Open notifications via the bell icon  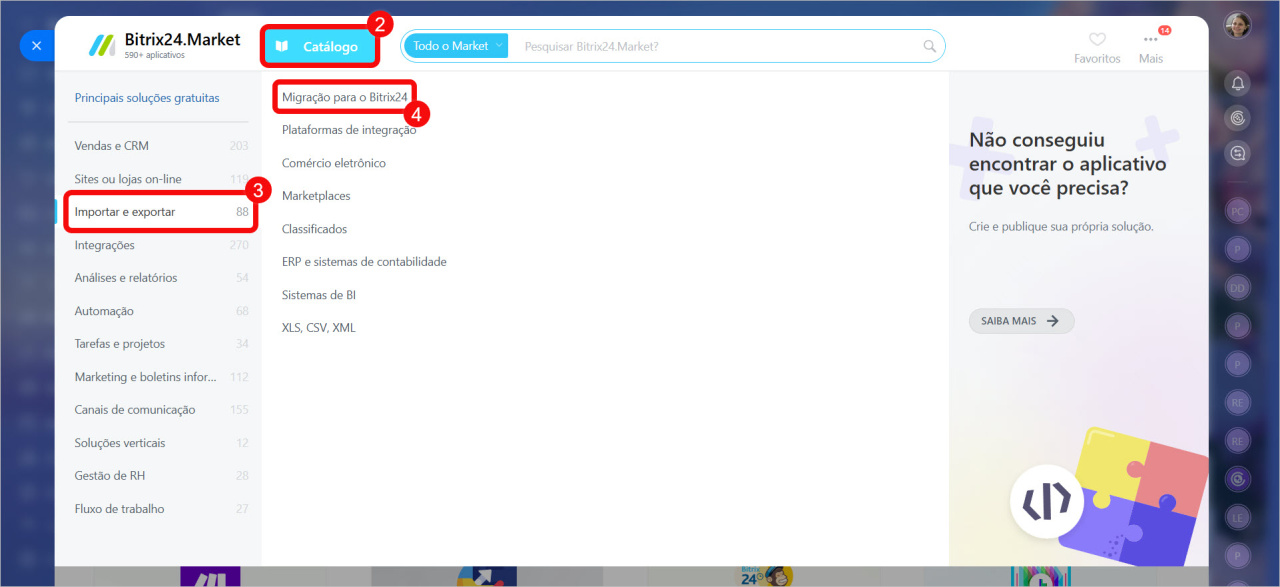1238,84
